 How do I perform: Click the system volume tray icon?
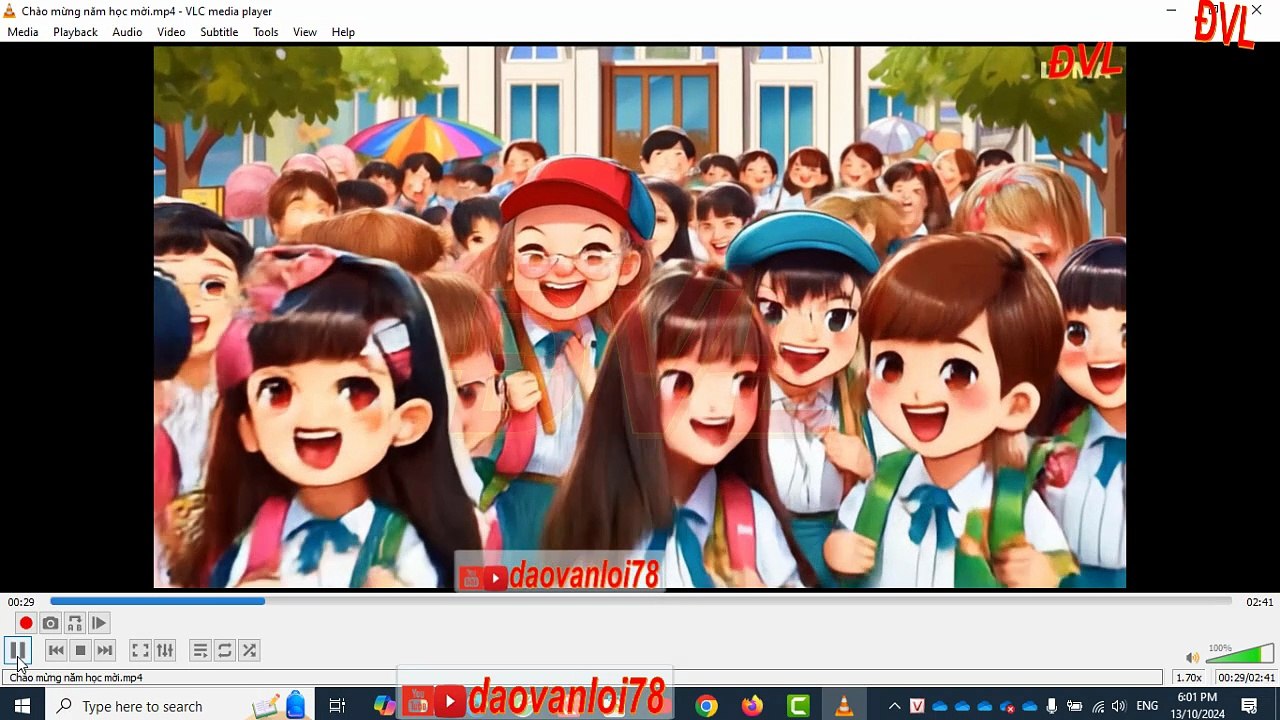point(1119,706)
